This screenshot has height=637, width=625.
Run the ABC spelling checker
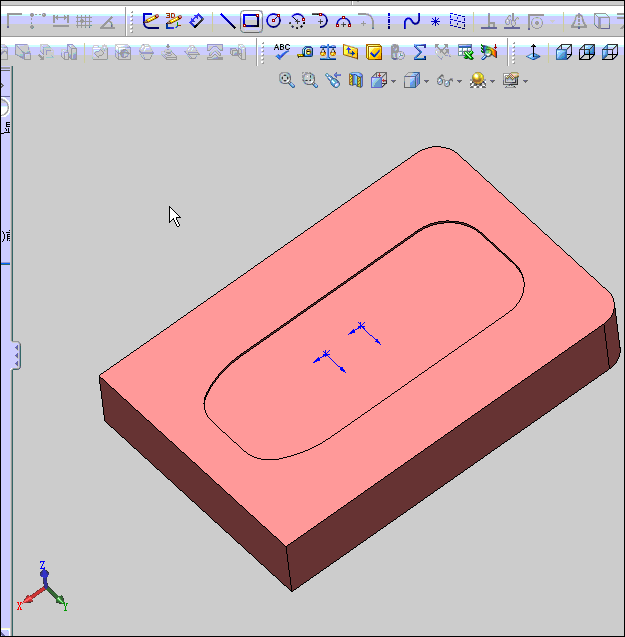[282, 52]
